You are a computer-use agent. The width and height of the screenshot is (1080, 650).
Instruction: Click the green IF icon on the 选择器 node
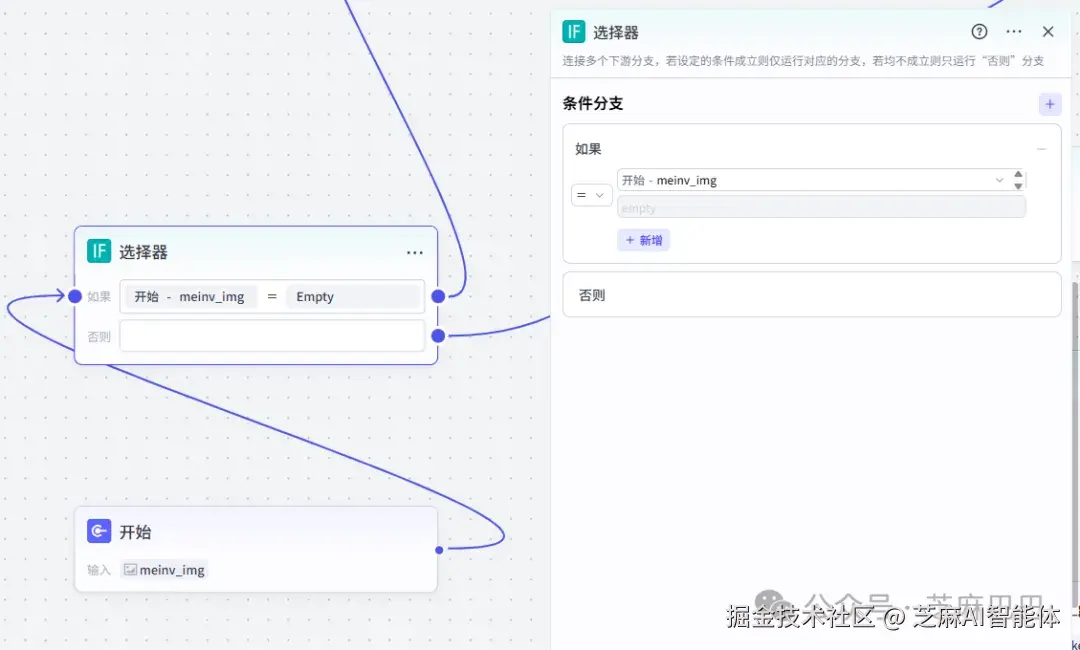(x=98, y=251)
